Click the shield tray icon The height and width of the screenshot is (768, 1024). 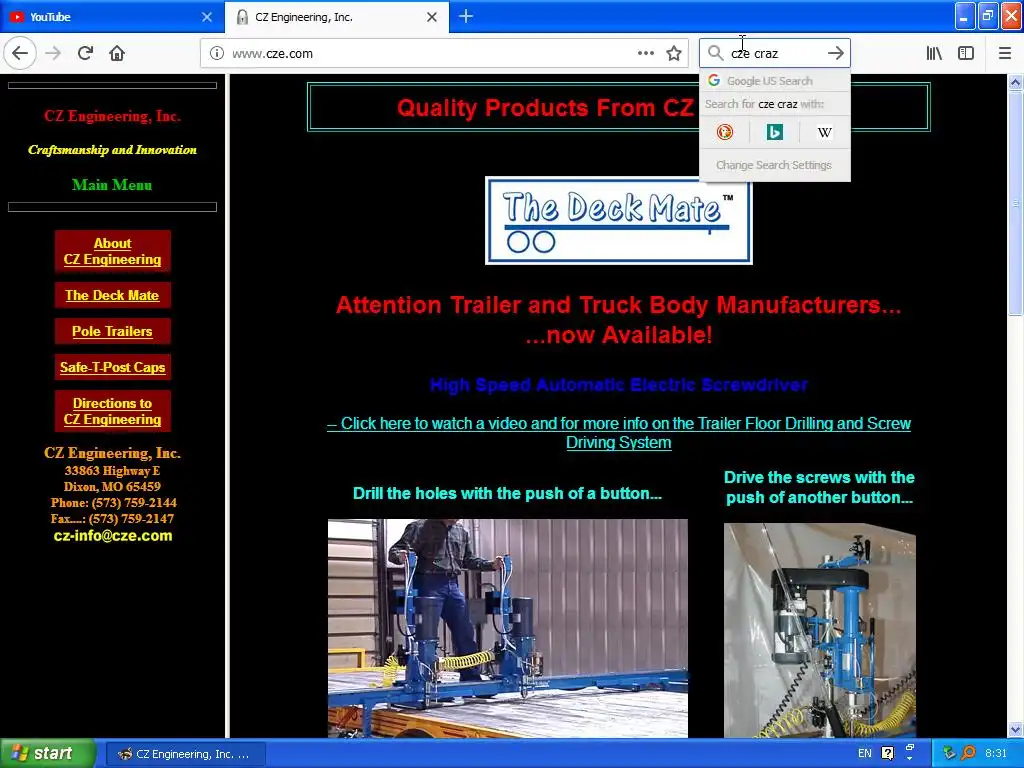950,754
